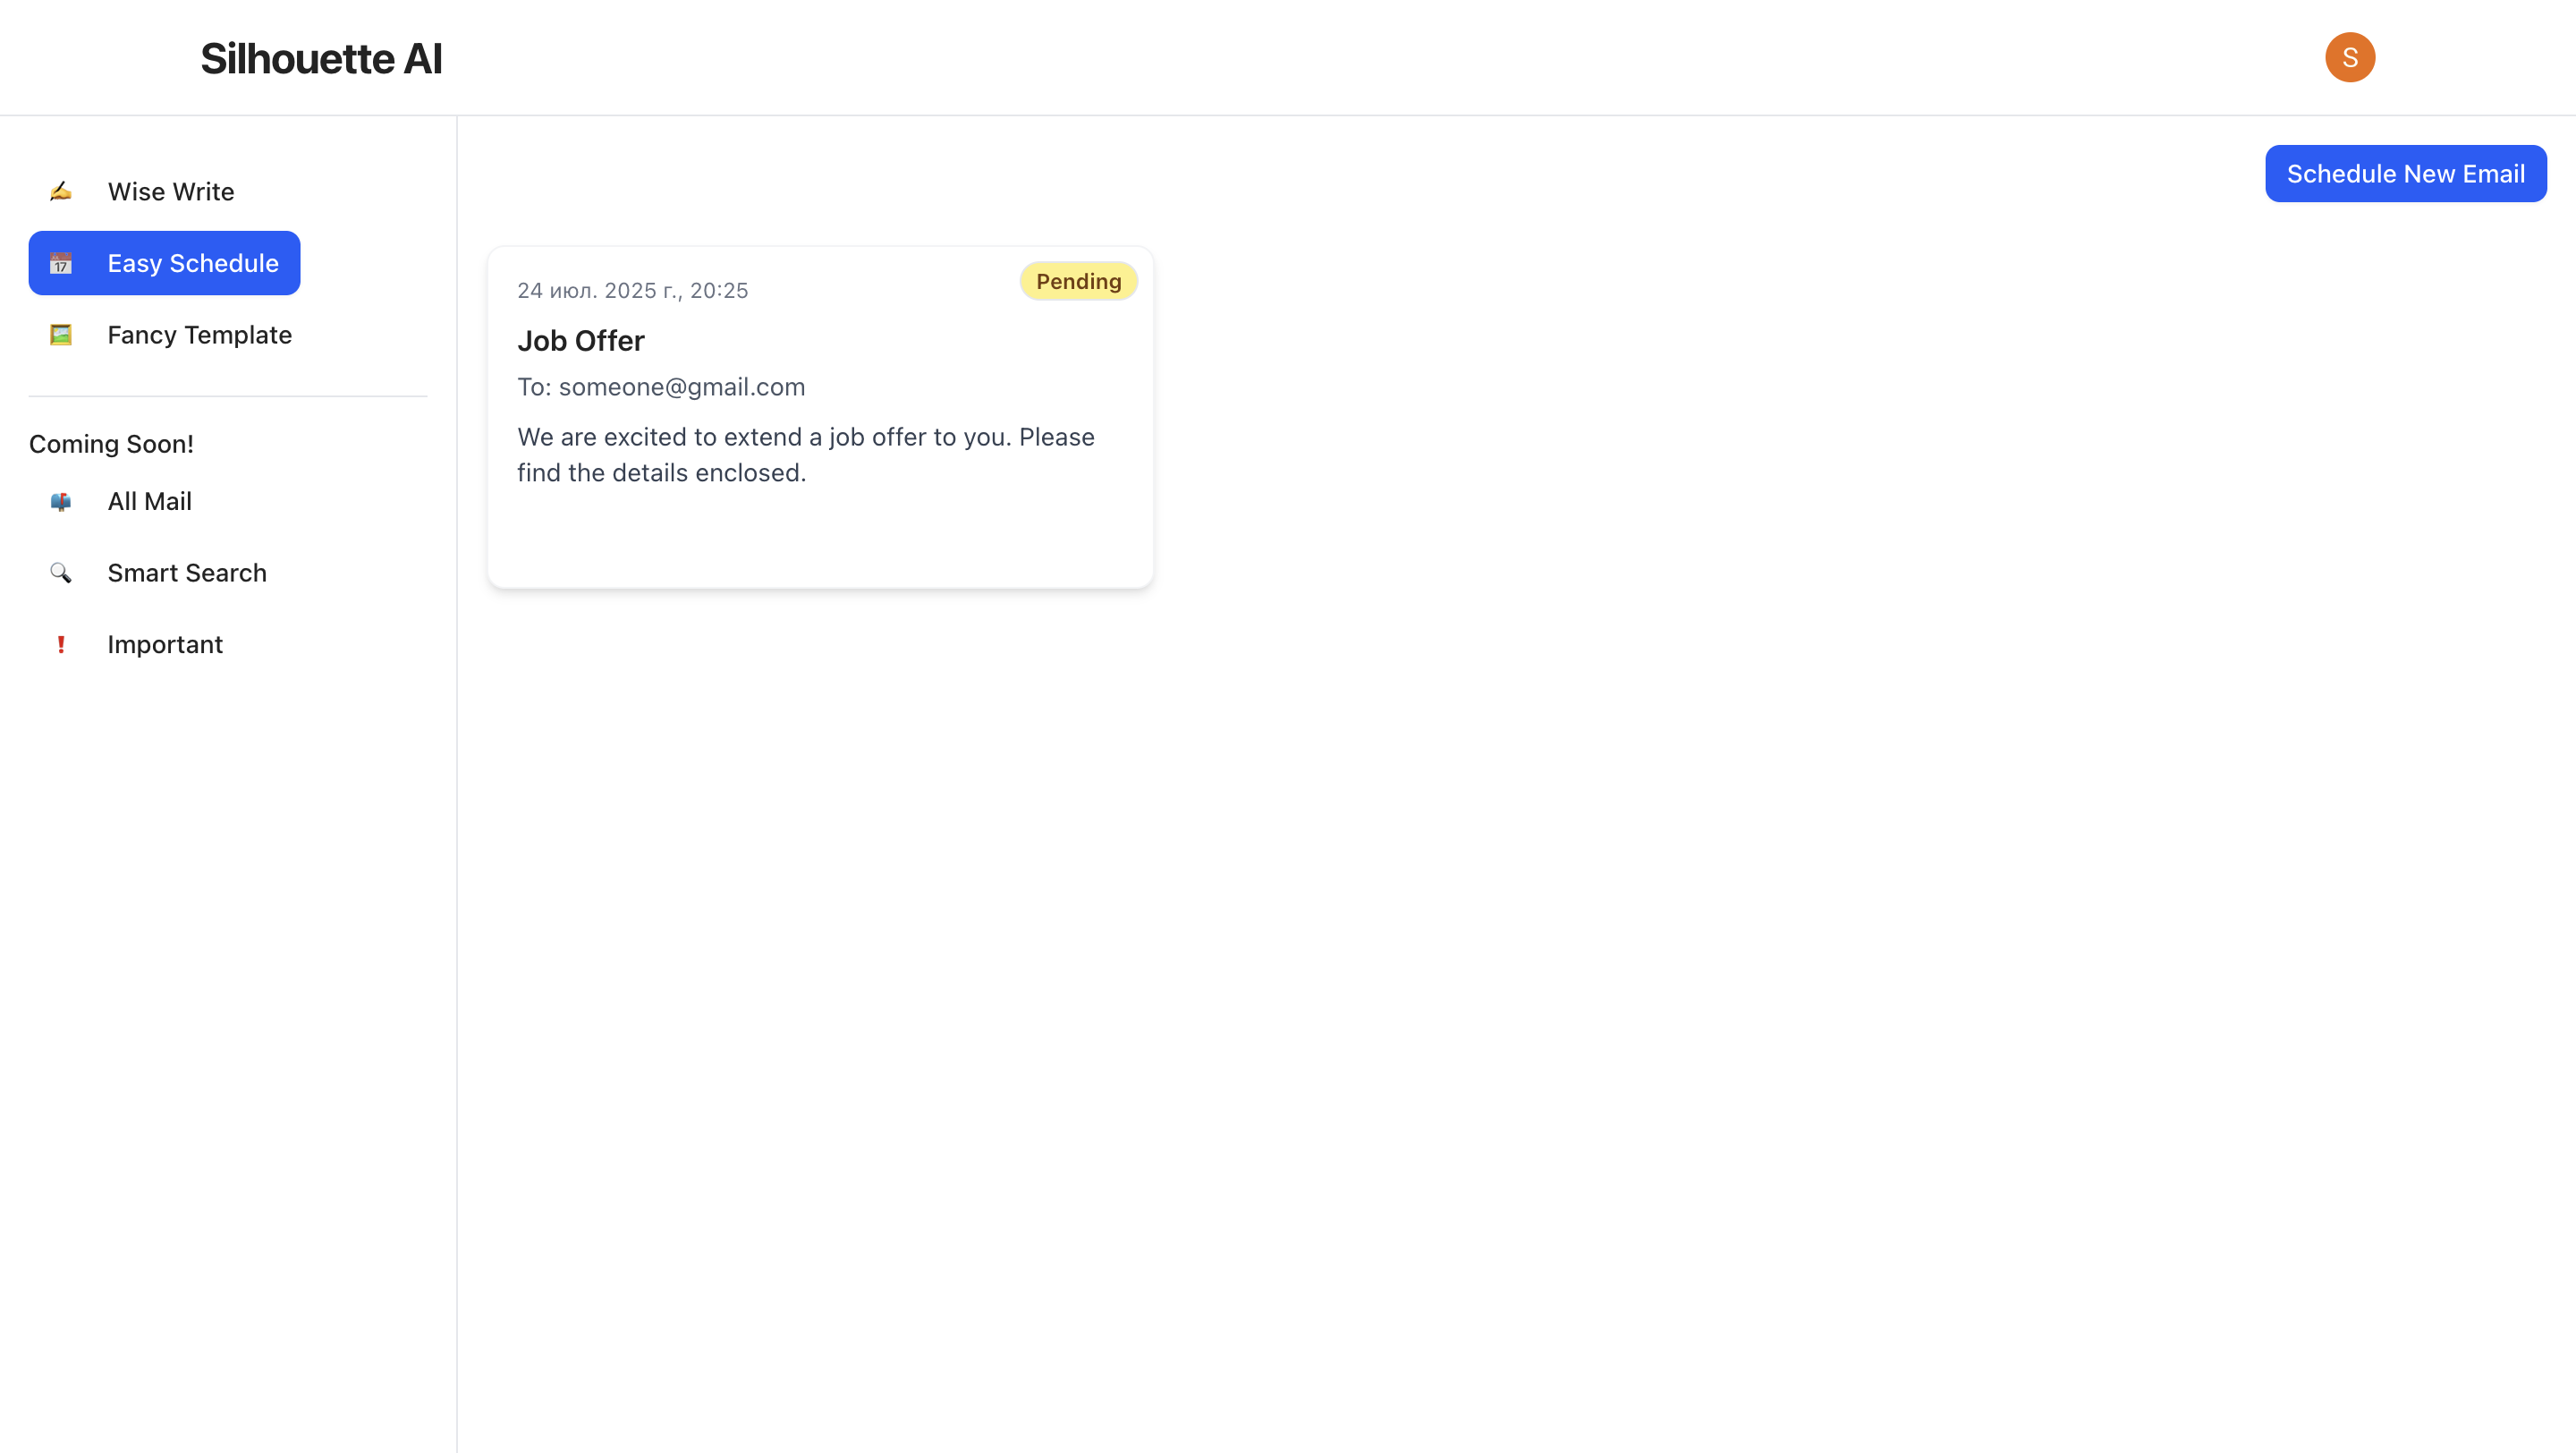Click the Wise Write pencil icon
The height and width of the screenshot is (1453, 2576).
(61, 191)
